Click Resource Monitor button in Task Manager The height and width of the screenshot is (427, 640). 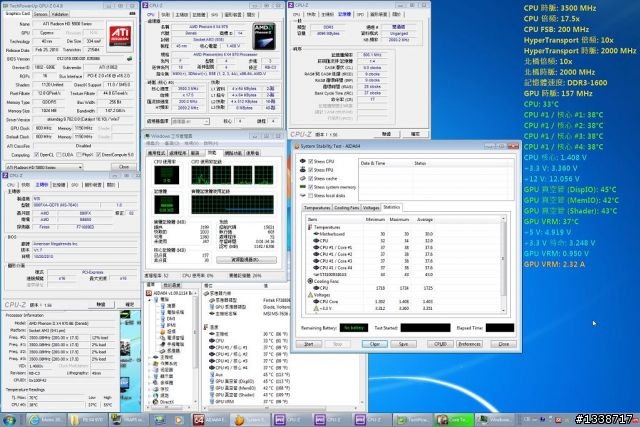click(x=246, y=260)
